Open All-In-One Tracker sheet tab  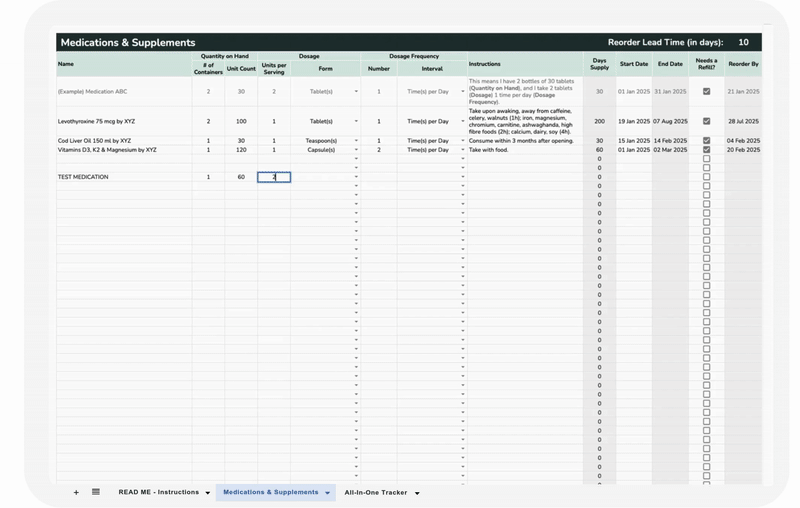(x=376, y=493)
